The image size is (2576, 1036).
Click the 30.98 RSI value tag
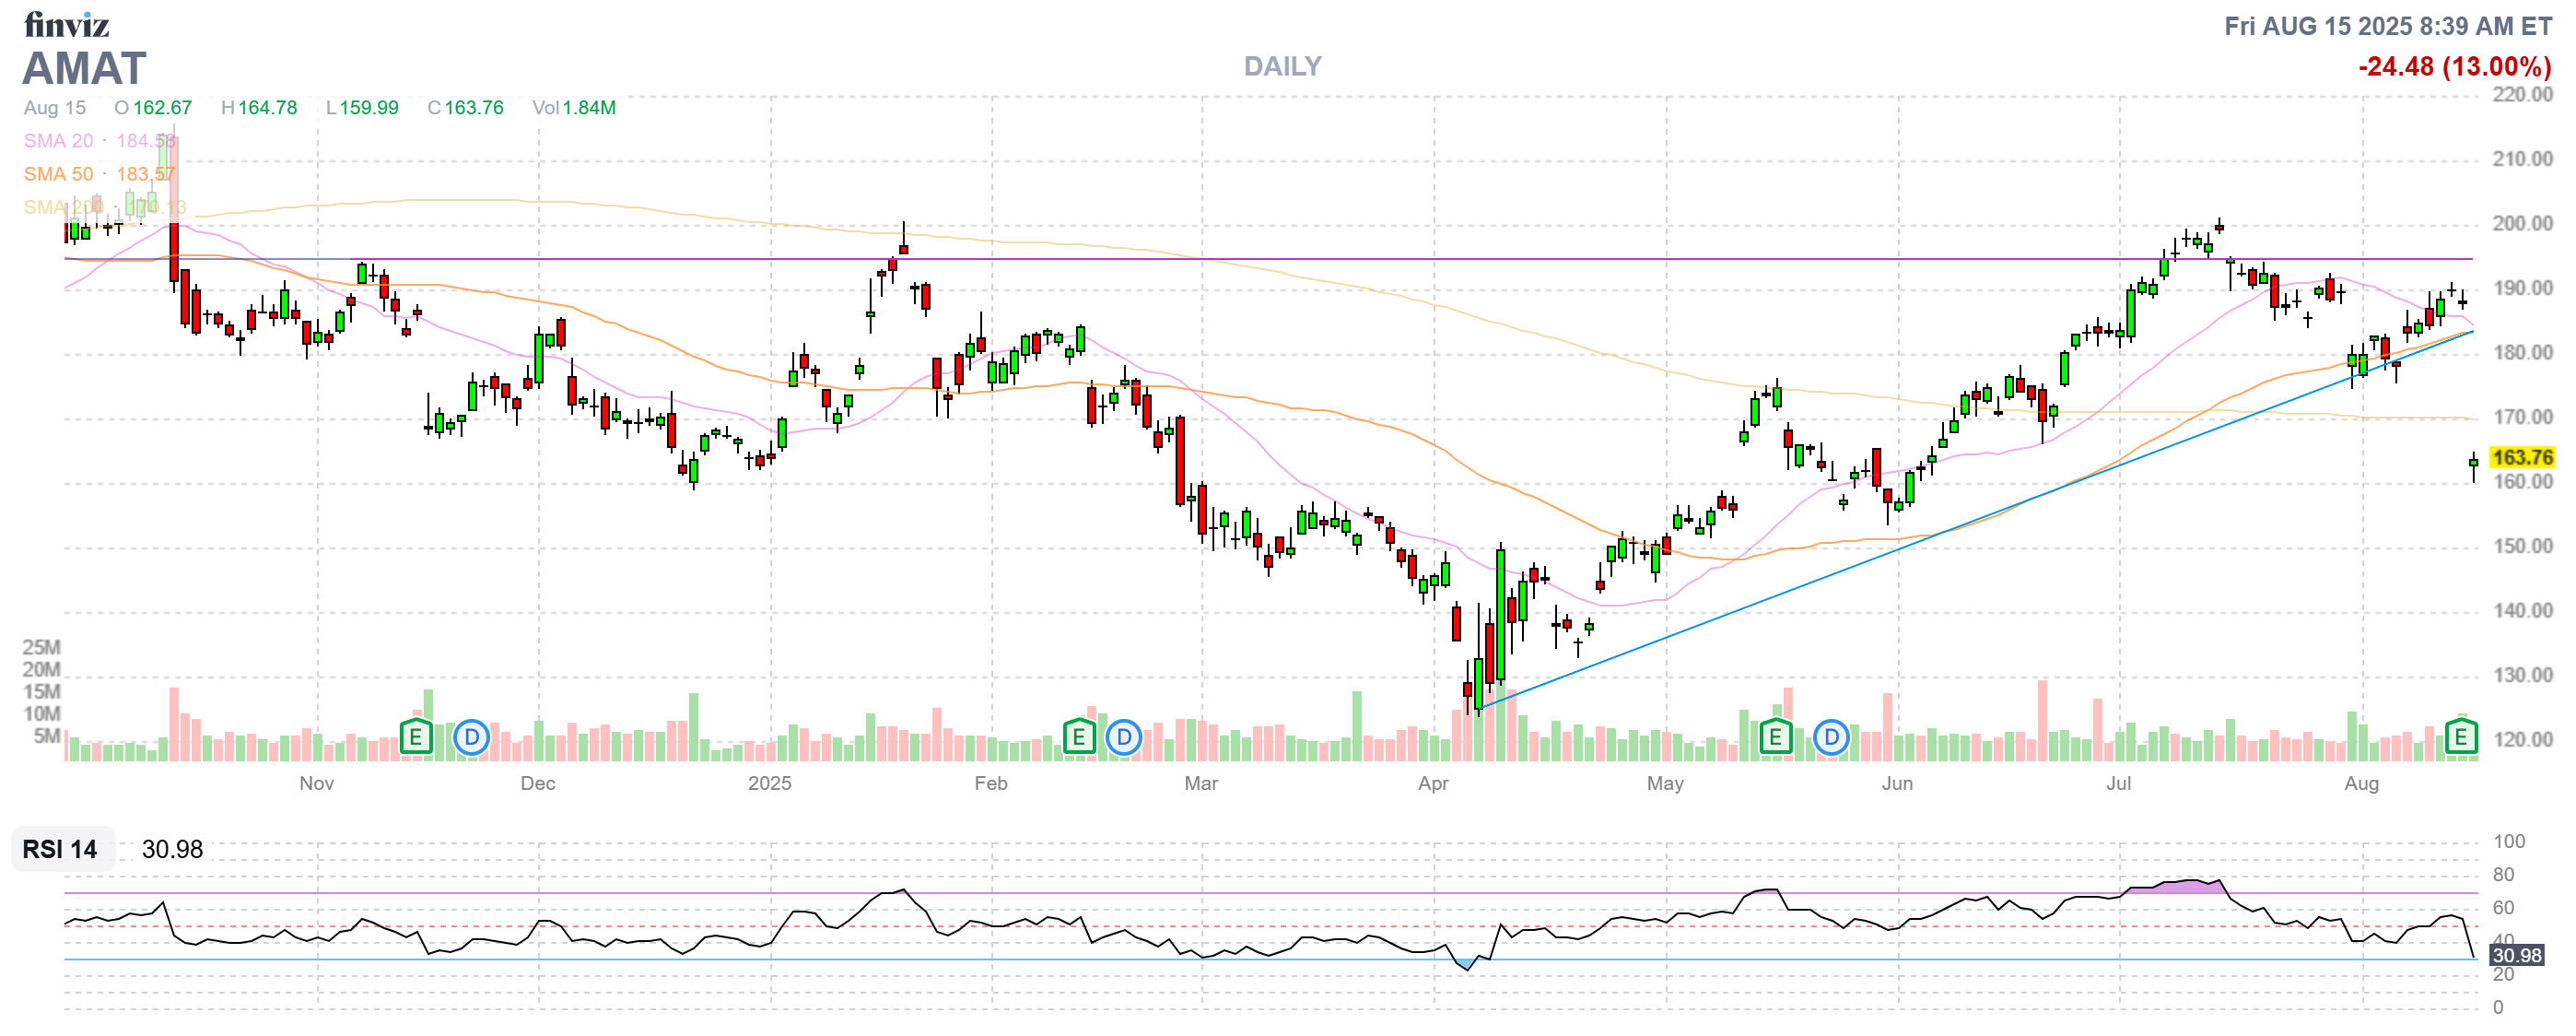click(2515, 955)
